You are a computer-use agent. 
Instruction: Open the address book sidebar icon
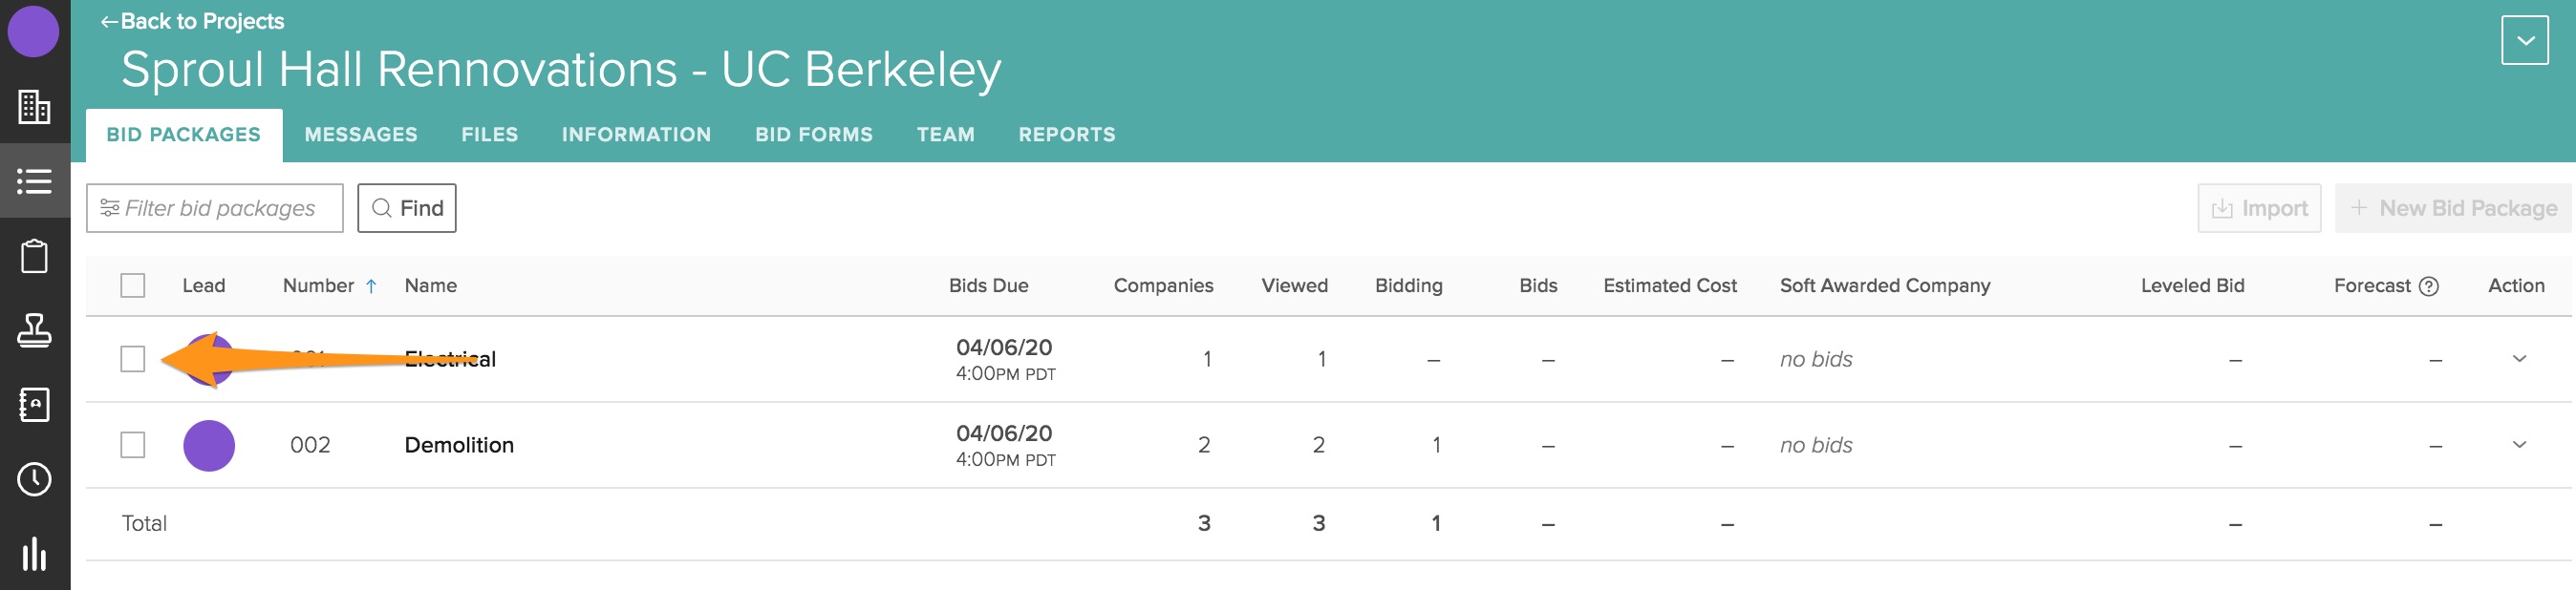[34, 405]
